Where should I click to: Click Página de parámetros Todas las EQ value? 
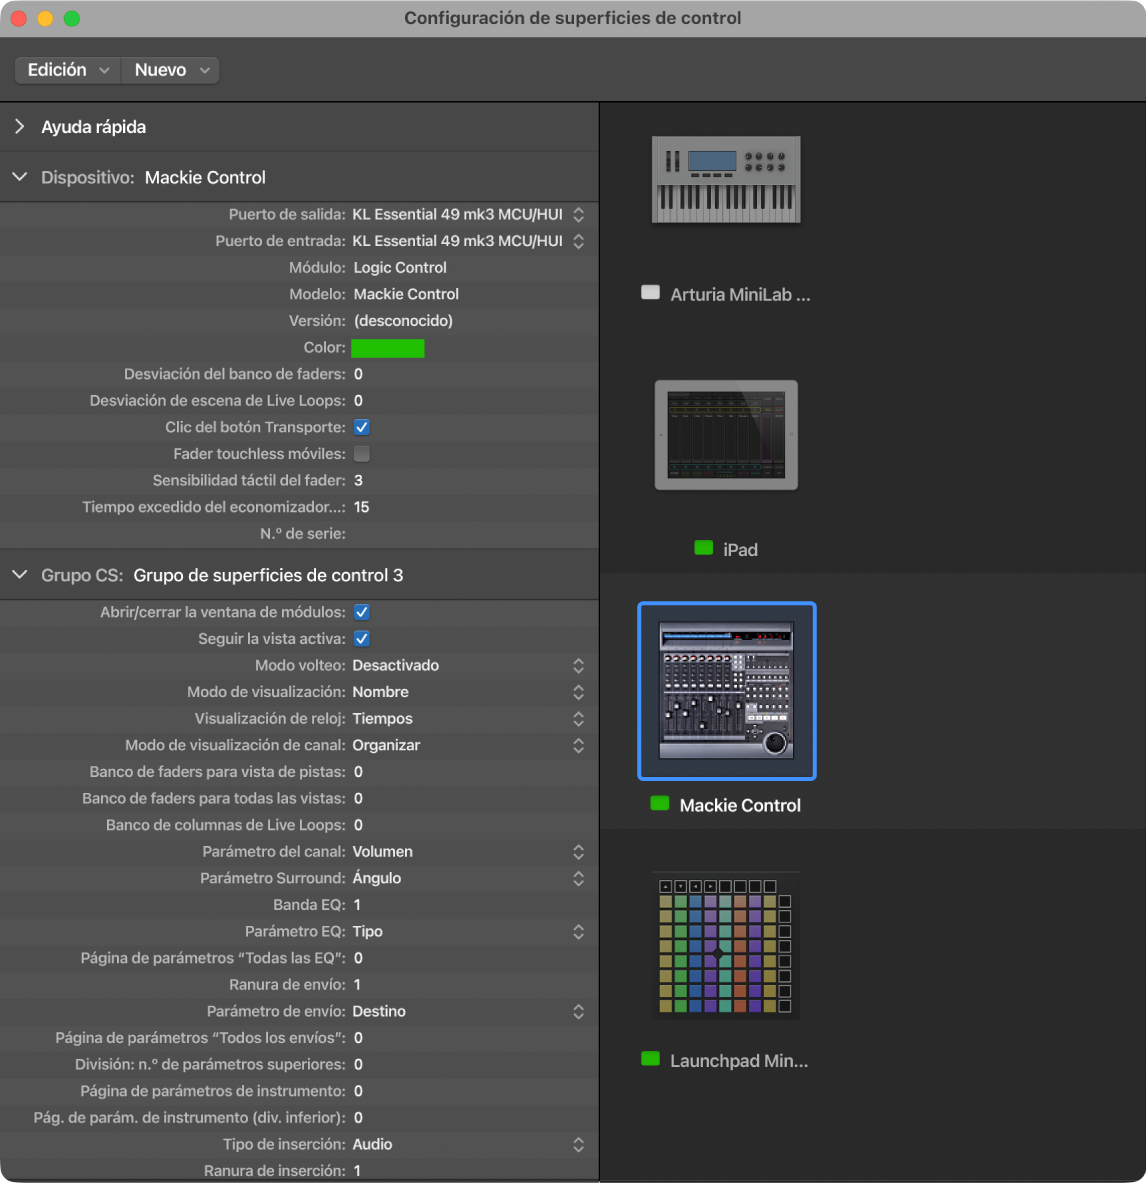pyautogui.click(x=359, y=958)
